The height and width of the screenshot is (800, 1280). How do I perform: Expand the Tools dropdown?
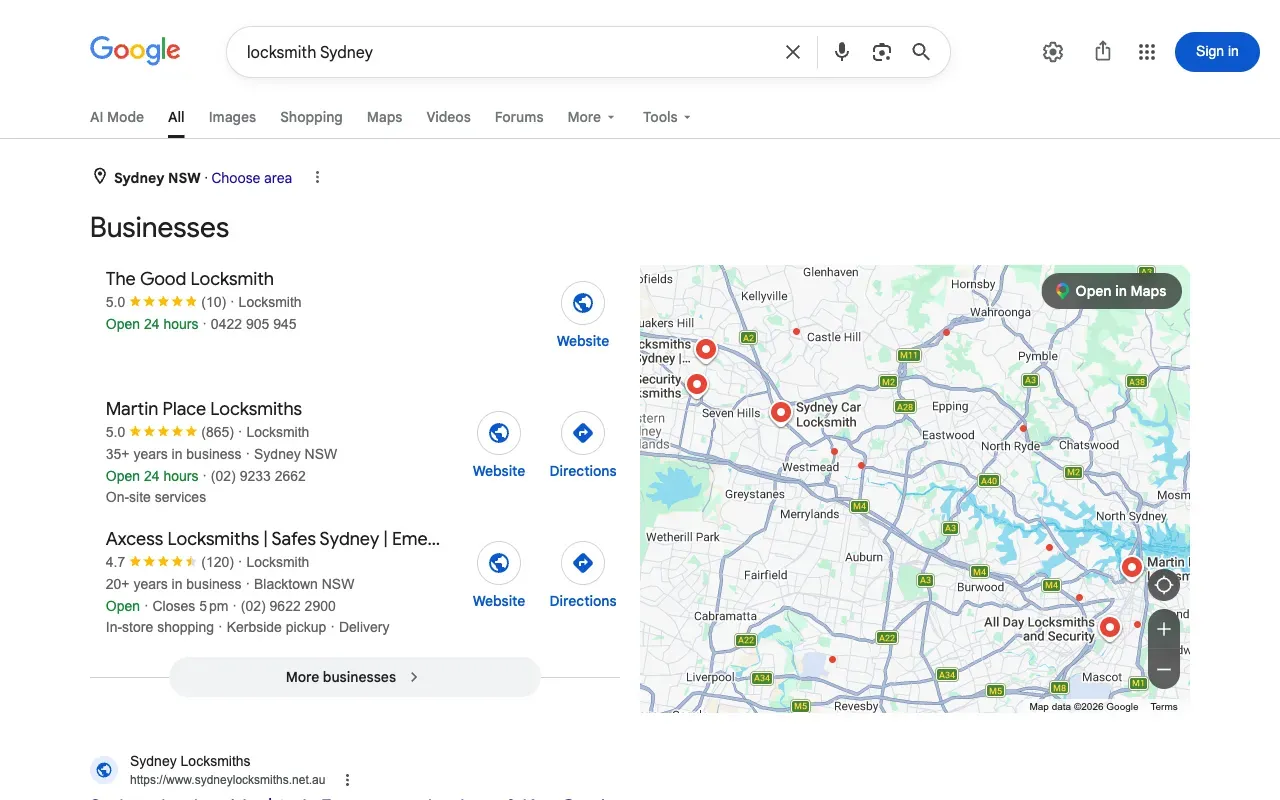point(667,117)
